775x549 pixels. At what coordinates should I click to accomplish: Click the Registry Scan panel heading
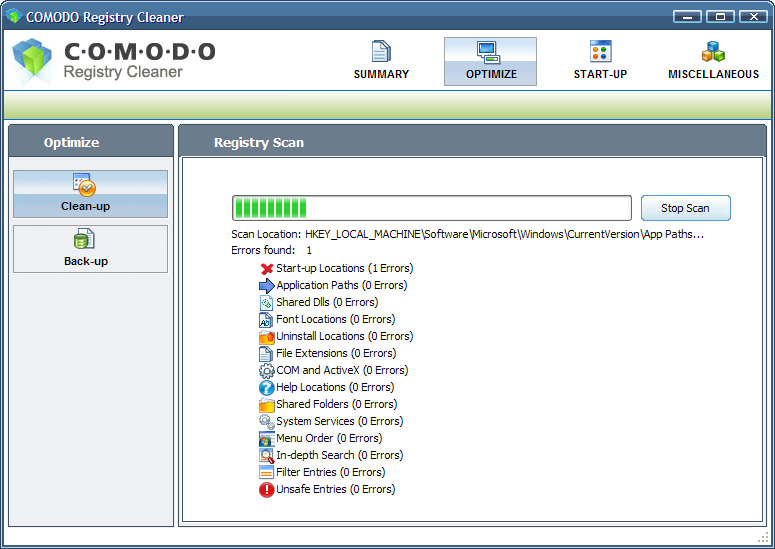click(x=258, y=142)
